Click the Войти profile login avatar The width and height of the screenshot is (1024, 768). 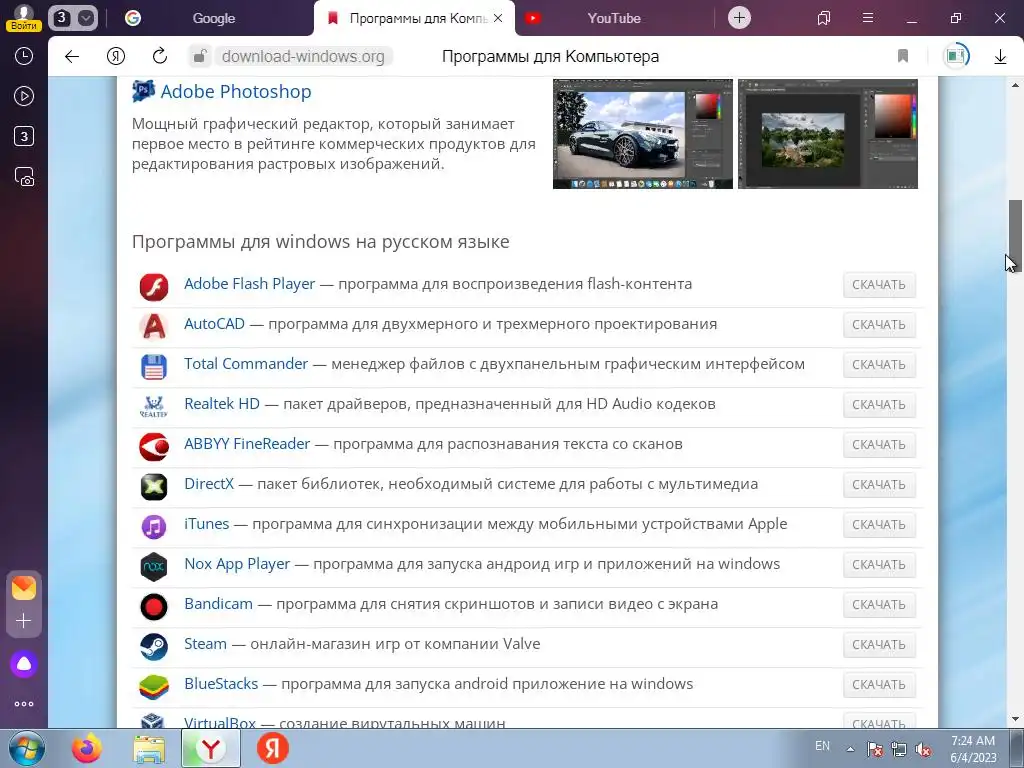[24, 18]
